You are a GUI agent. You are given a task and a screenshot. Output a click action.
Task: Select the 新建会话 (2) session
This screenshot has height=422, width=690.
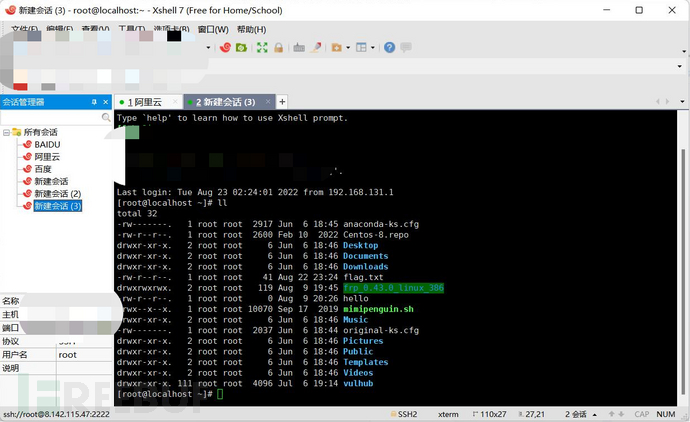pyautogui.click(x=58, y=194)
